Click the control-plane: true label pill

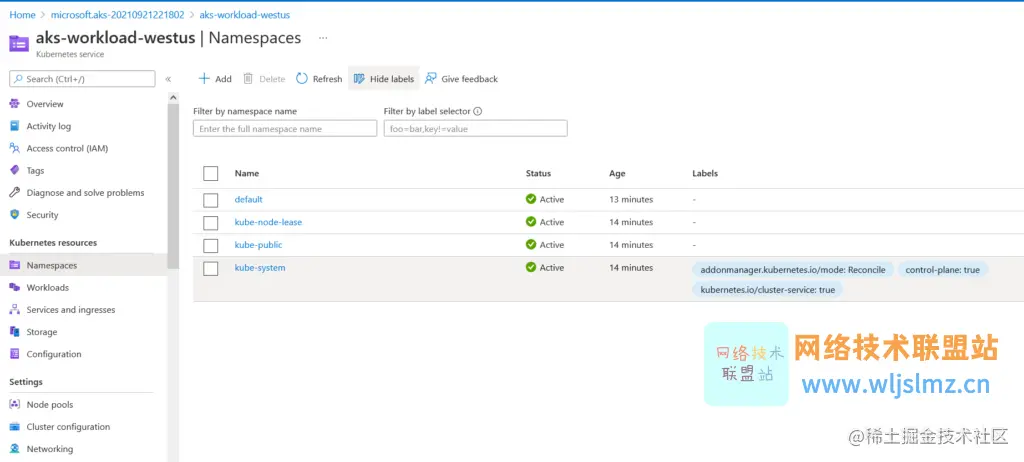click(x=942, y=270)
